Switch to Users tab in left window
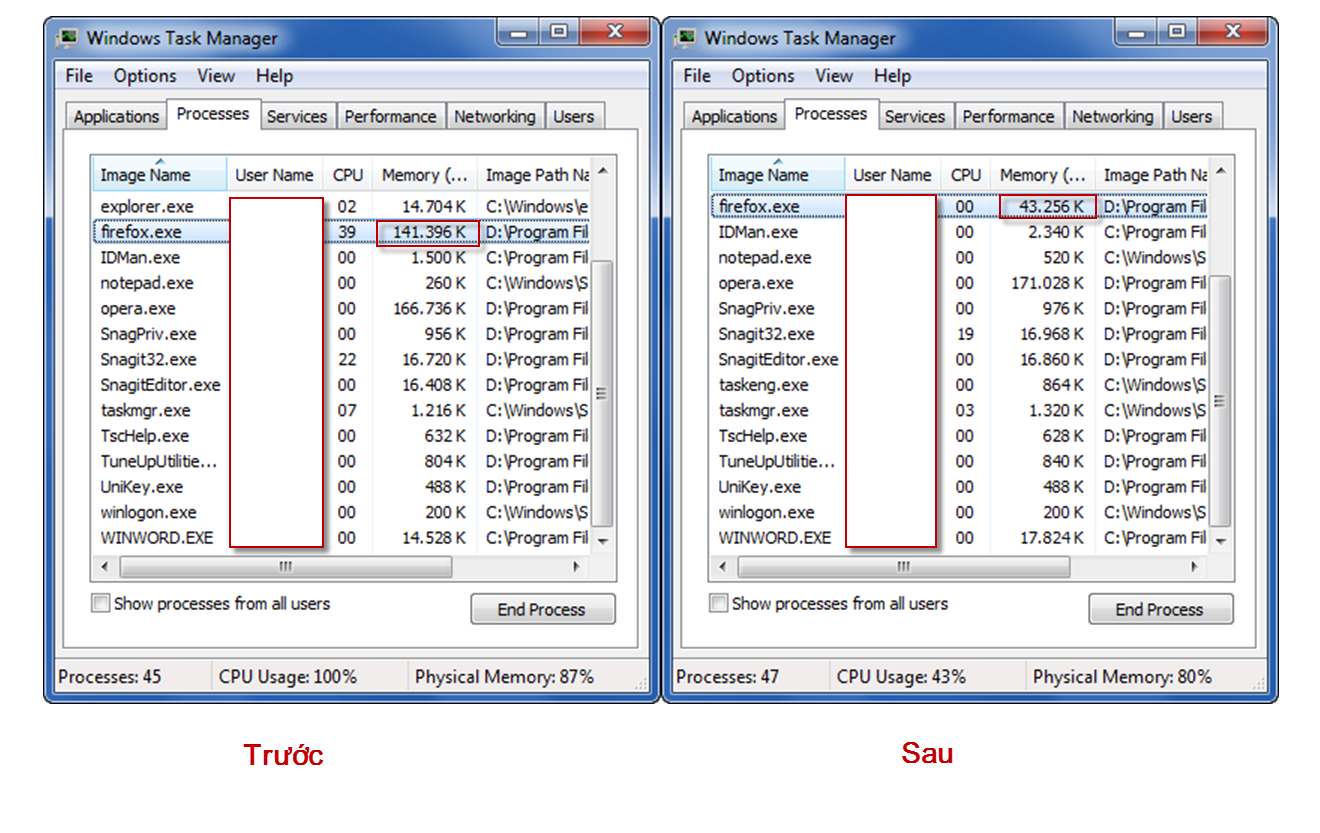Image resolution: width=1320 pixels, height=833 pixels. (574, 117)
